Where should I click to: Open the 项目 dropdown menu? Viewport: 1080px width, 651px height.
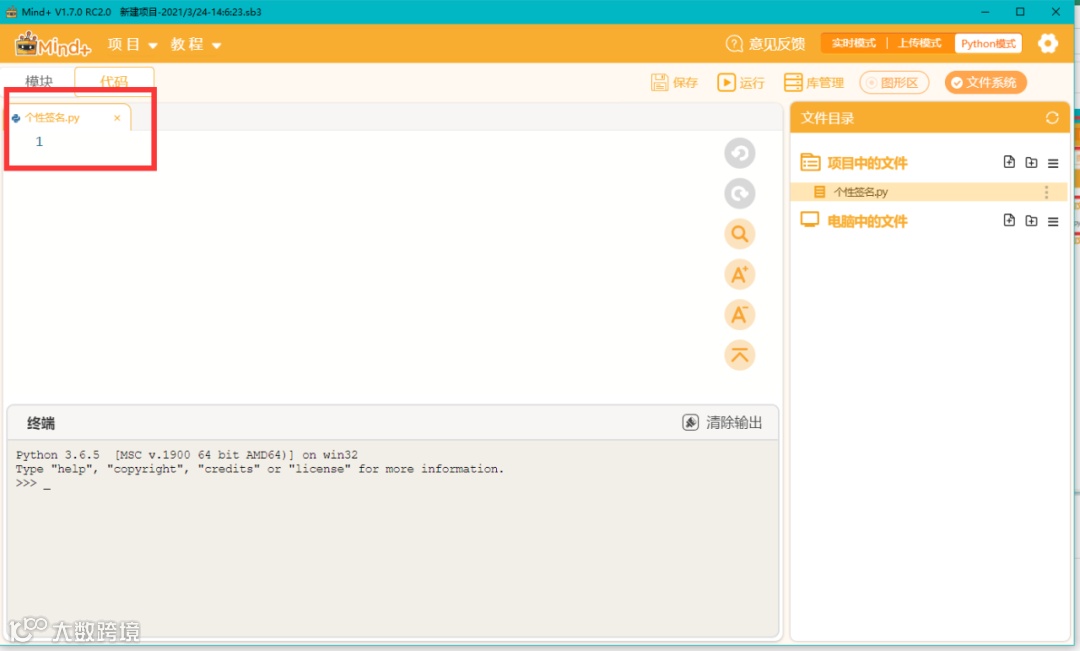(132, 45)
